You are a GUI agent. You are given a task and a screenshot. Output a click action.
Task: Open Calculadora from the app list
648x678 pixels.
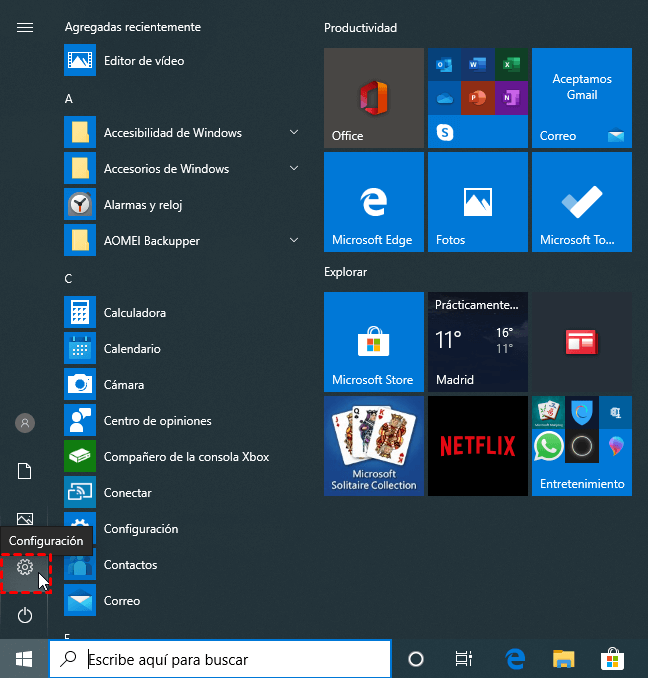(x=135, y=313)
